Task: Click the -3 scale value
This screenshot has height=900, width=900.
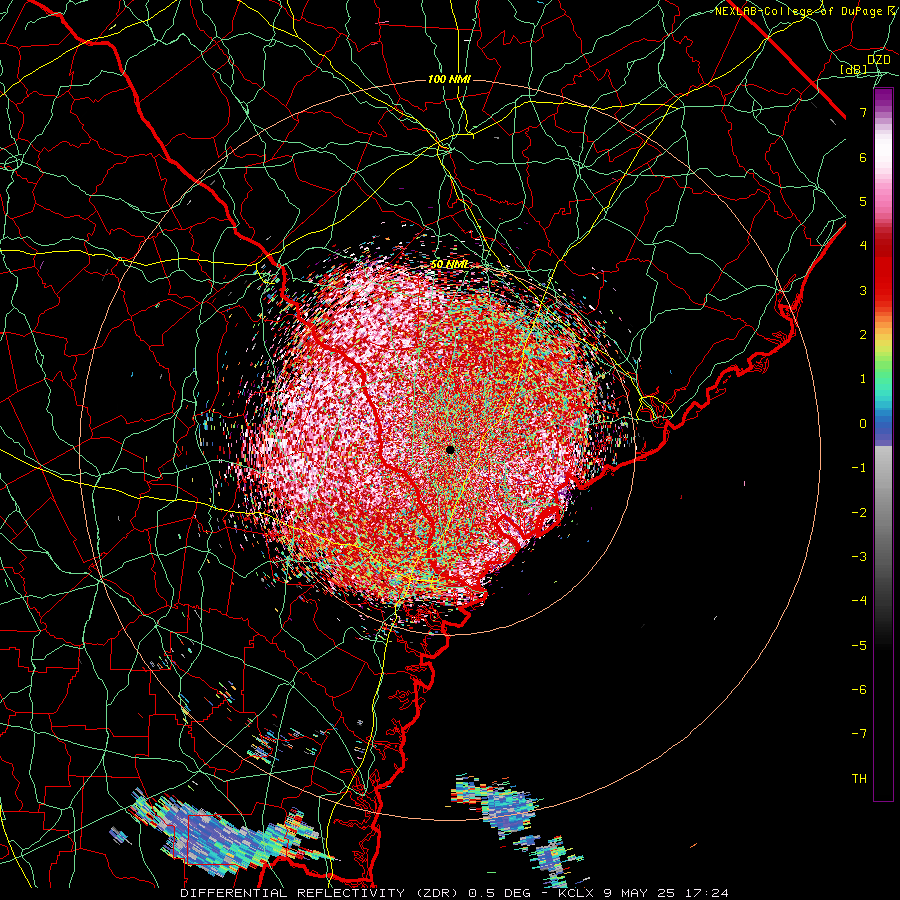Action: pos(859,557)
